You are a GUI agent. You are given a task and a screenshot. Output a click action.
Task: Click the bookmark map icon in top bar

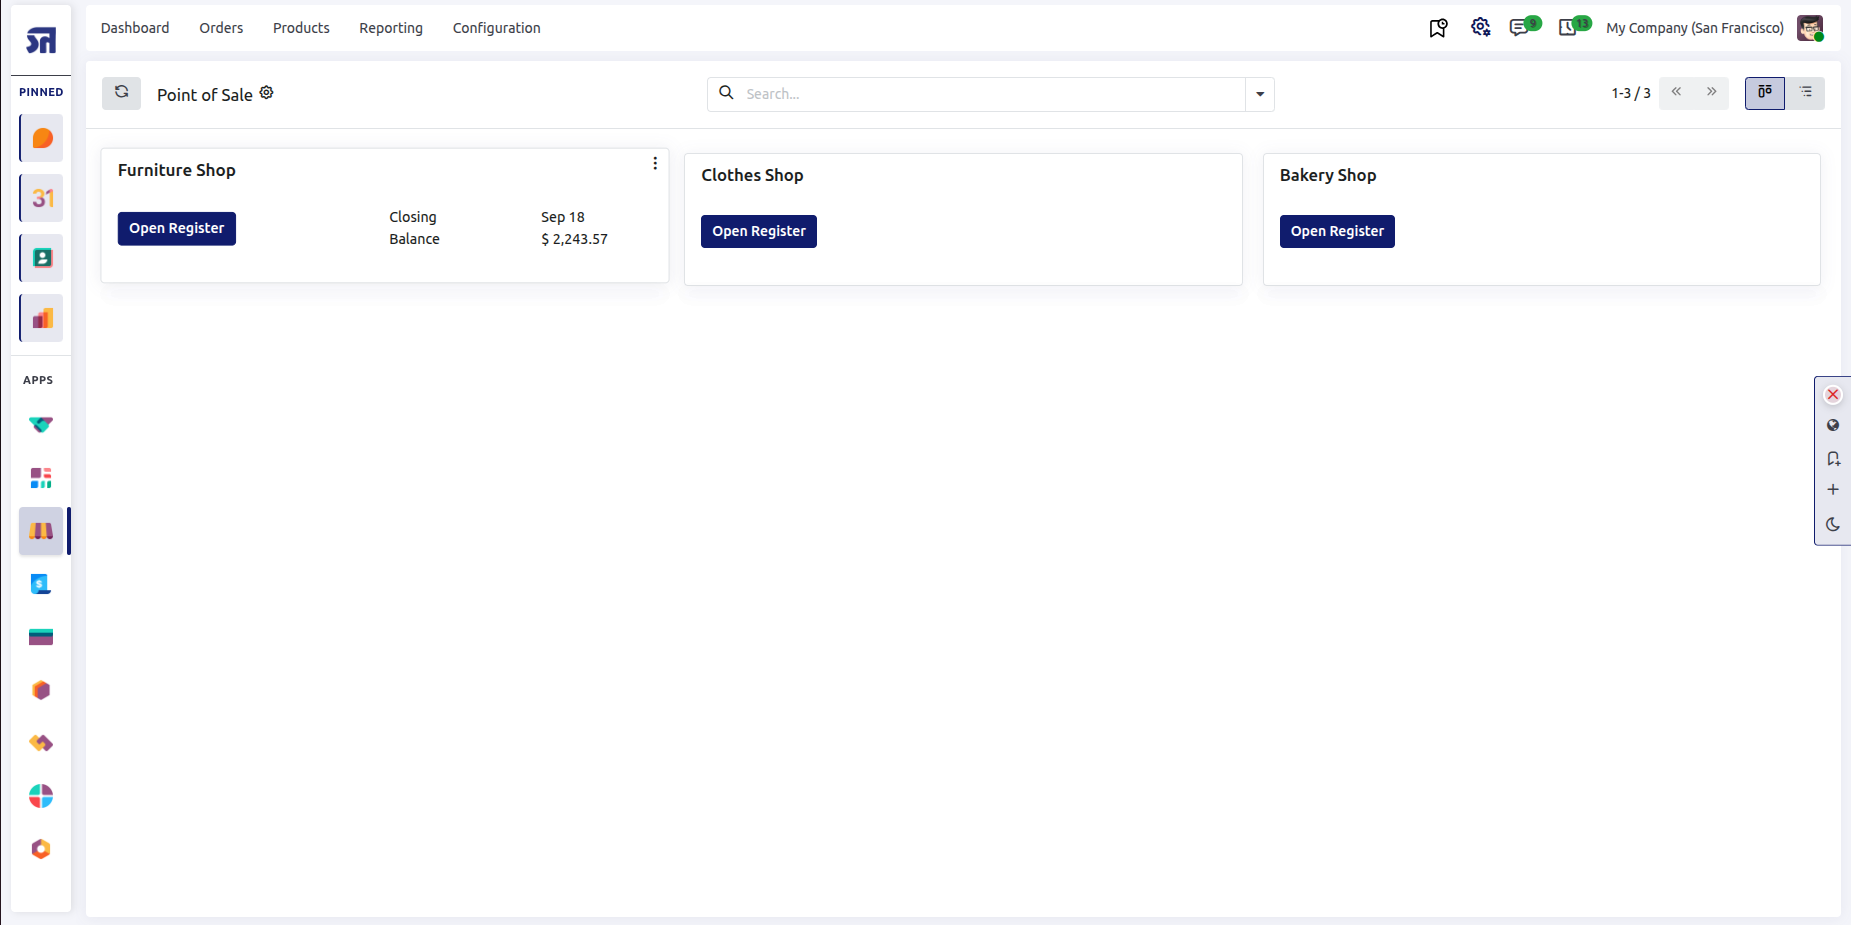click(x=1438, y=28)
